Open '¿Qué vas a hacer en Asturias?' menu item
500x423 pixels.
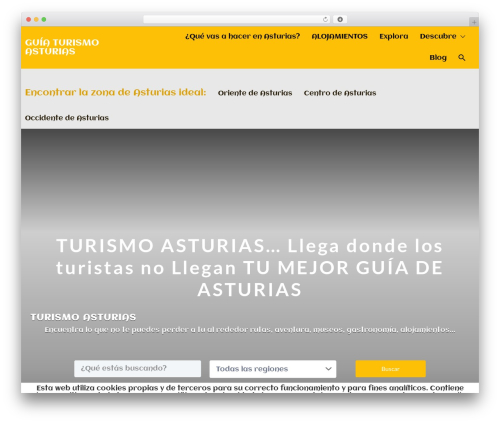[x=242, y=36]
